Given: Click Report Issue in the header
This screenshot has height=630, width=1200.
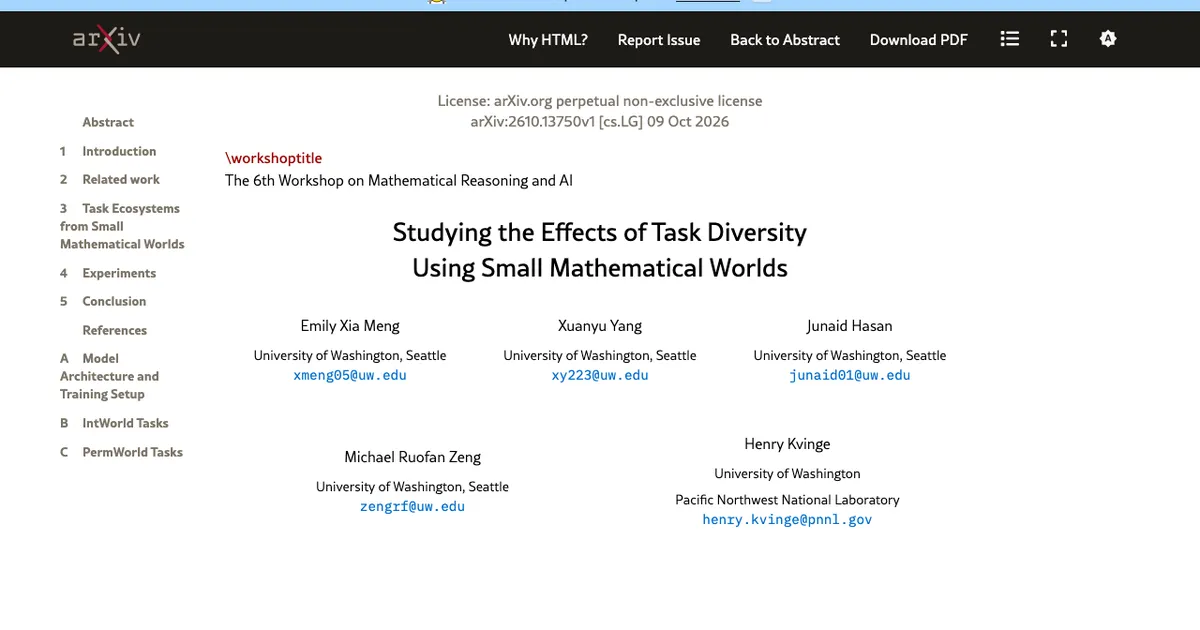Looking at the screenshot, I should pos(659,40).
